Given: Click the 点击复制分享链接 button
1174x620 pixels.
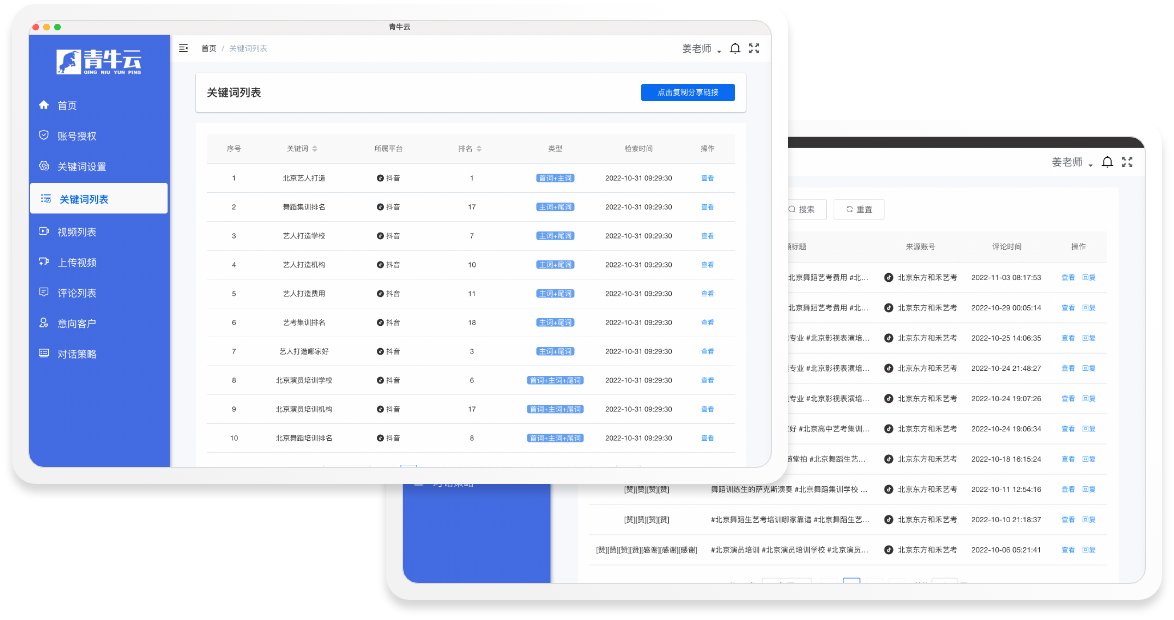Looking at the screenshot, I should click(688, 92).
